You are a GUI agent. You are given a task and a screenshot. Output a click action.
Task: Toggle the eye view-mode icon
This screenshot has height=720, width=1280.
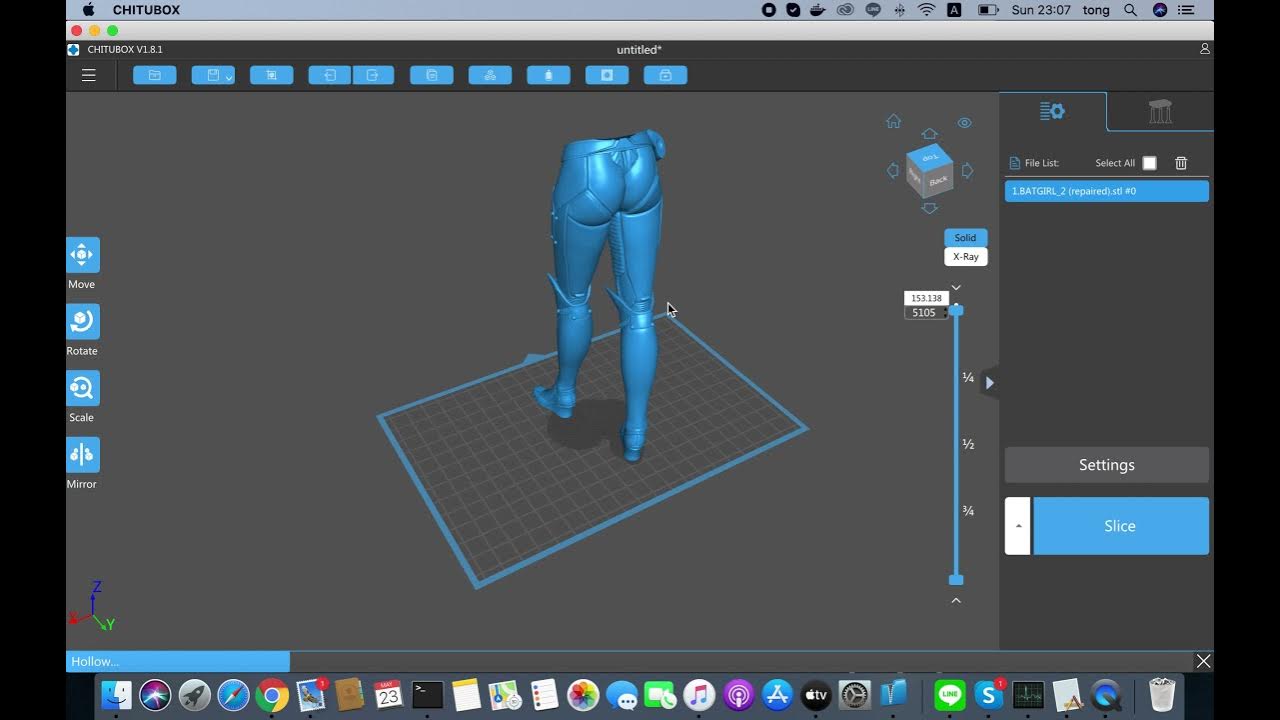tap(964, 123)
